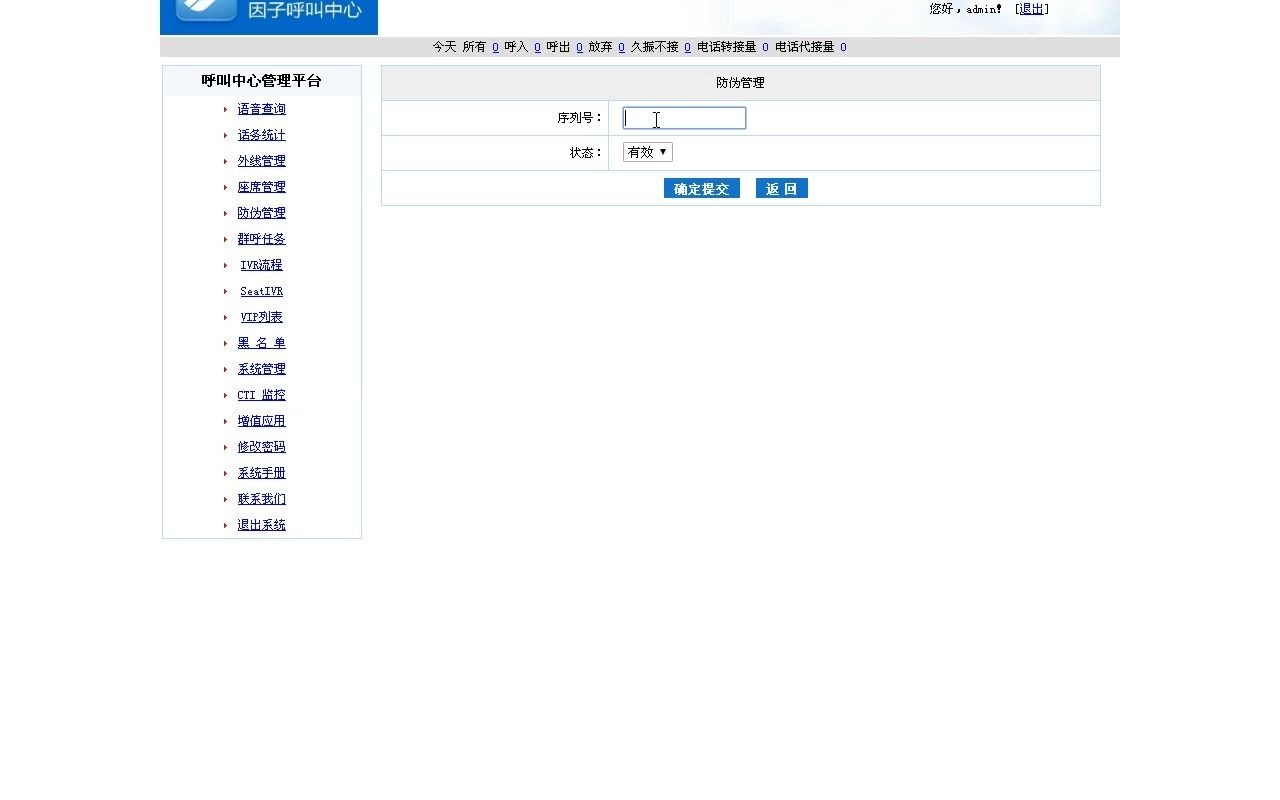Focus the 序列号 input field
This screenshot has height=800, width=1280.
[684, 118]
